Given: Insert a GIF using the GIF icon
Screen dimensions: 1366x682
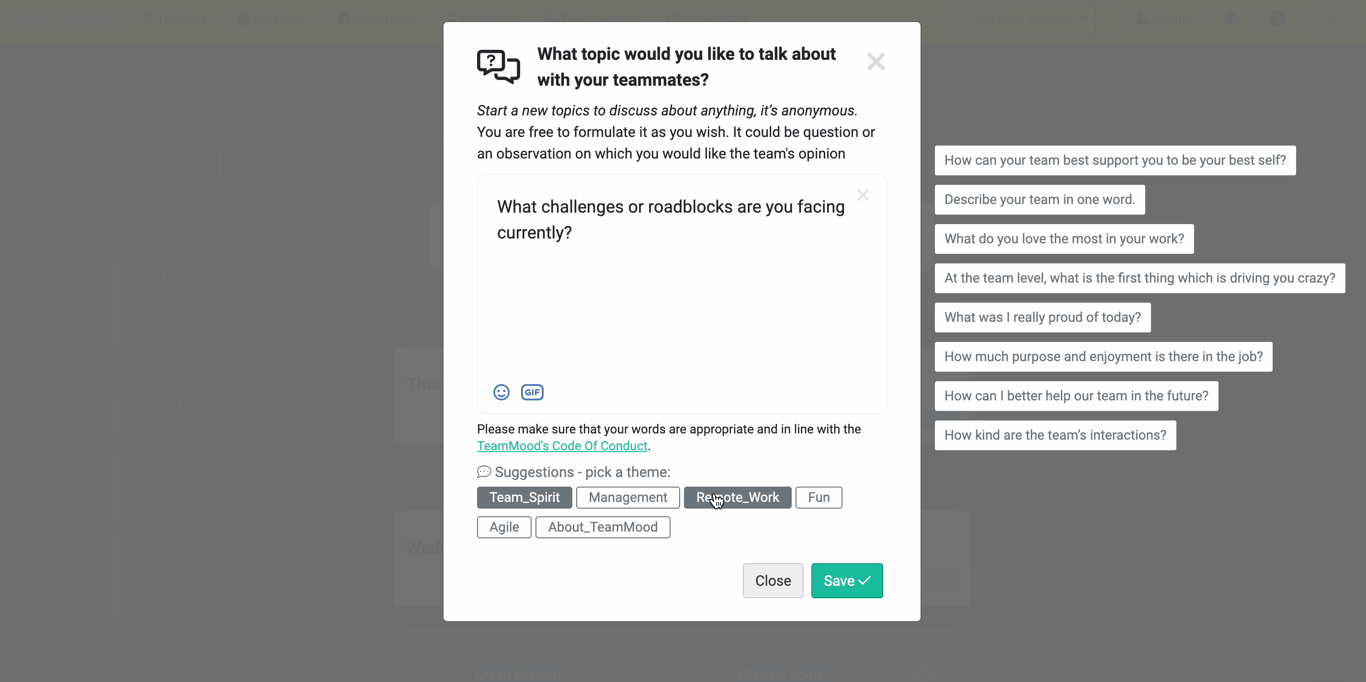Looking at the screenshot, I should 532,393.
